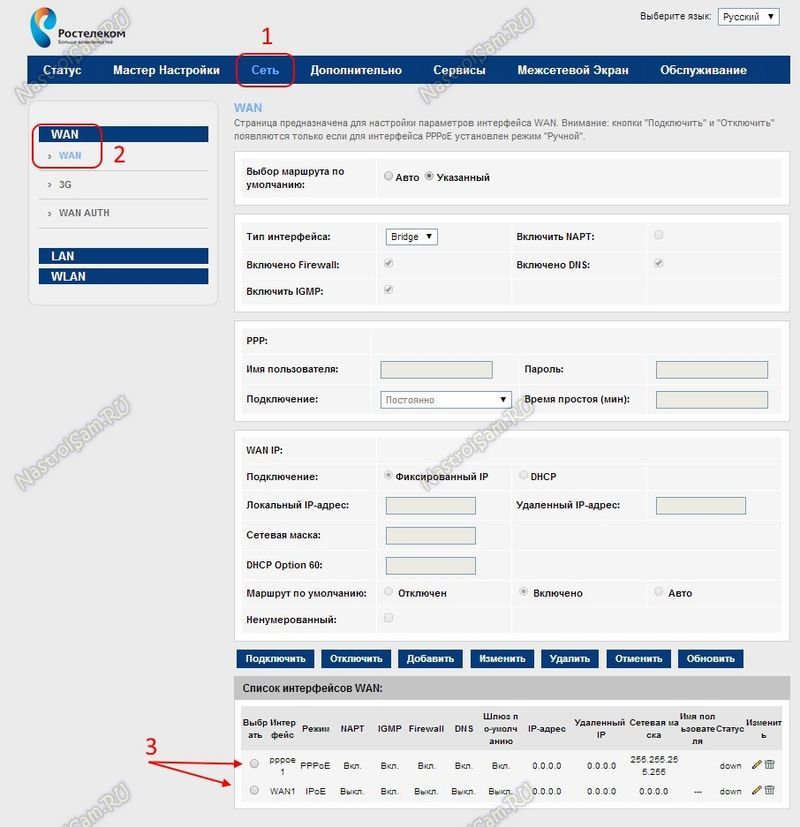Click the Список интерфейсов WAN heading
The image size is (800, 827).
pyautogui.click(x=313, y=688)
